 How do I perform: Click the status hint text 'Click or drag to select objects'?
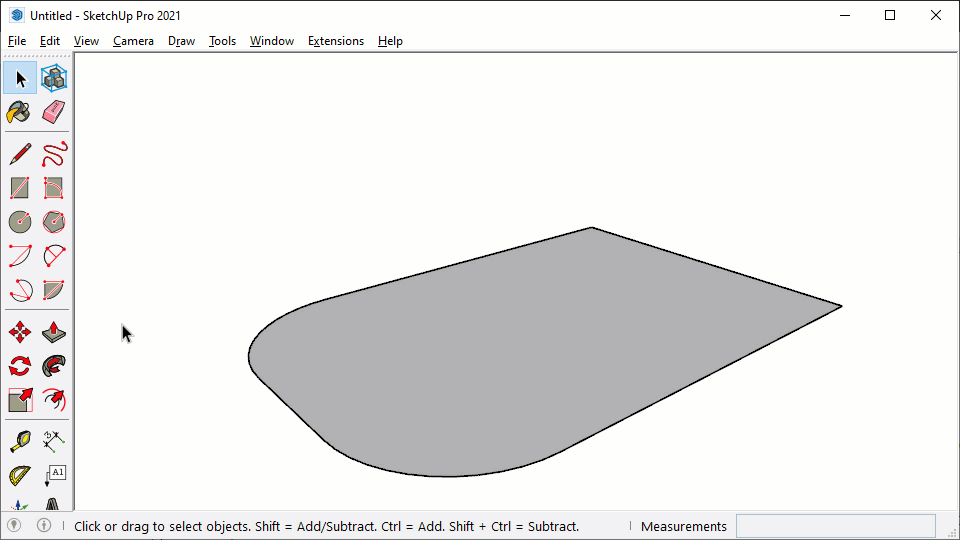click(163, 527)
